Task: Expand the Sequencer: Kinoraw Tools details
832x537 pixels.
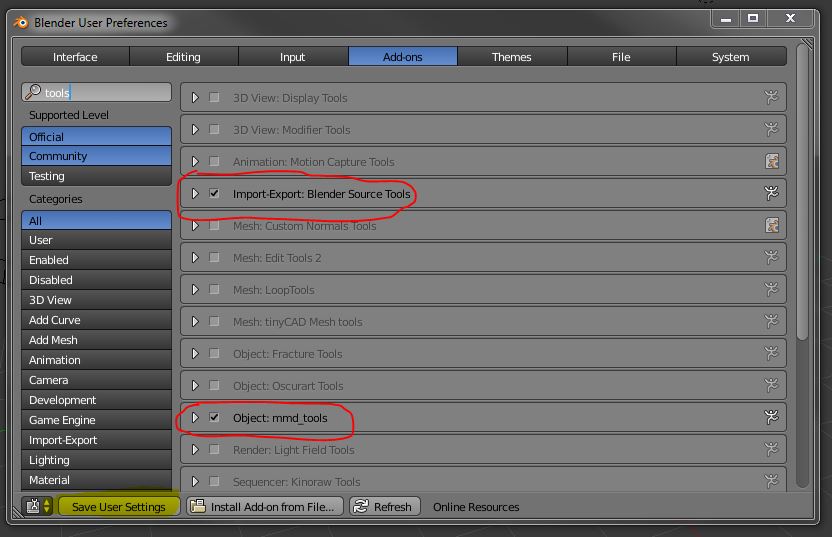Action: tap(195, 481)
